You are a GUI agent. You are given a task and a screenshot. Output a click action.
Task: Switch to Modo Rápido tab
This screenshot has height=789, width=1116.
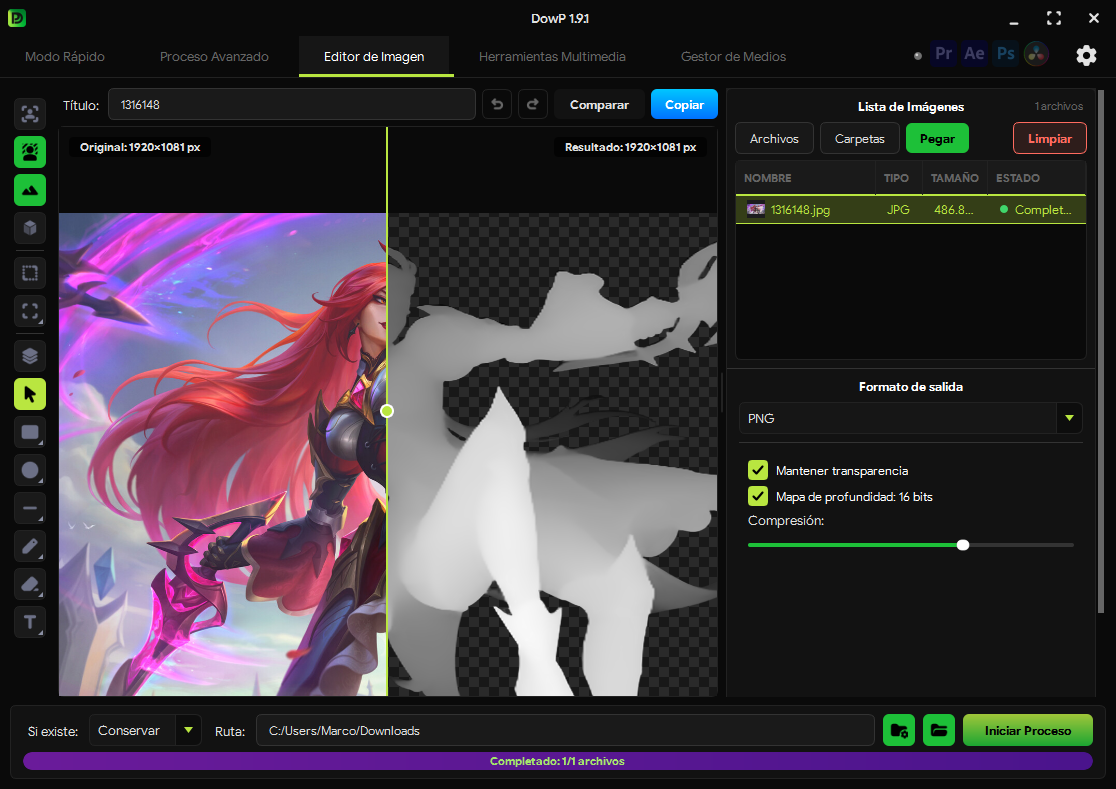pyautogui.click(x=65, y=57)
